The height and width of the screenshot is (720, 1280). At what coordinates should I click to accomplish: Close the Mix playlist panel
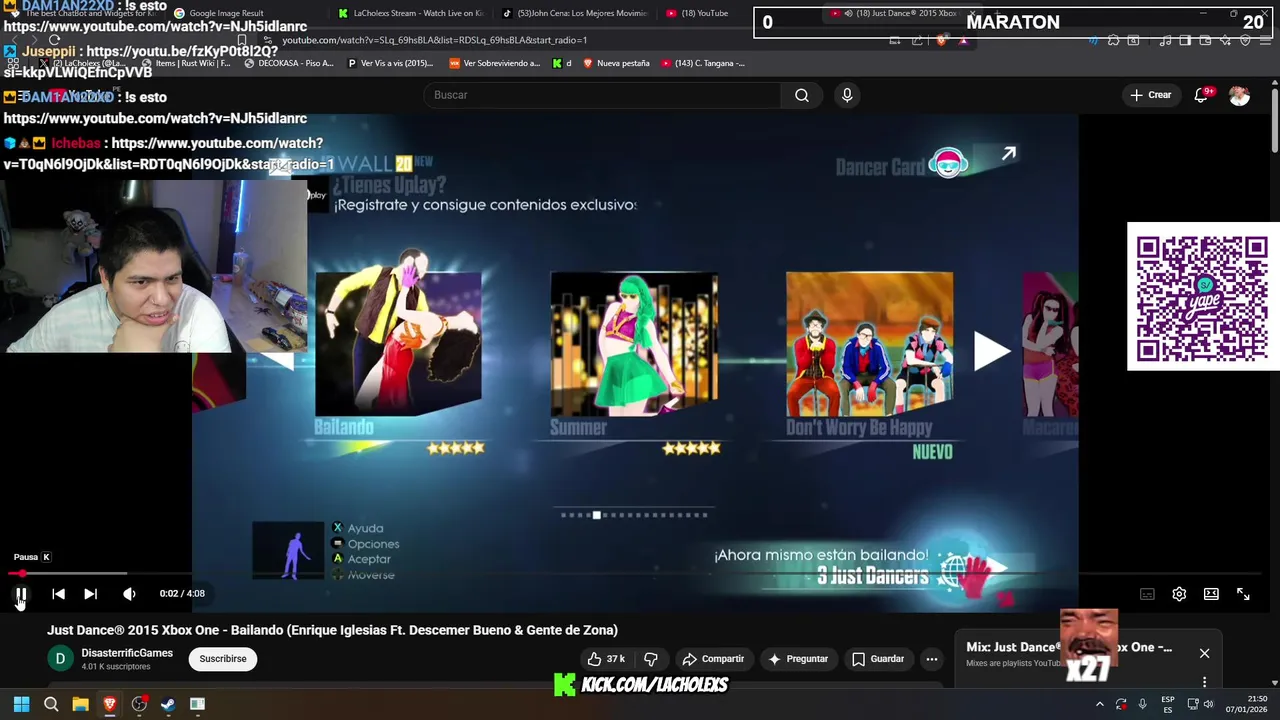(x=1204, y=653)
